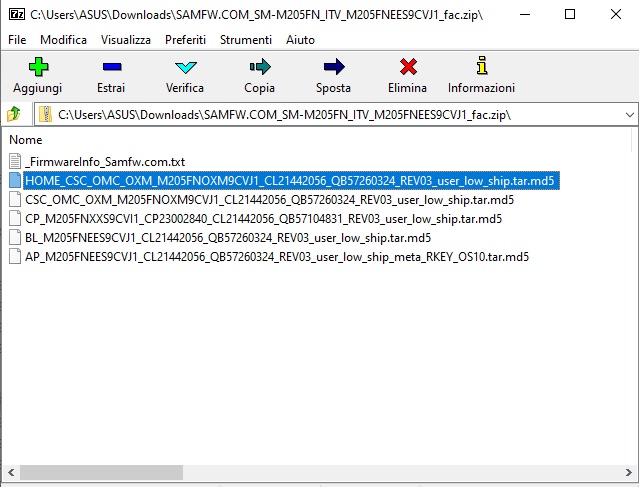639x487 pixels.
Task: Click the CP_M205FNXXS9CVI1 file icon
Action: coord(15,218)
